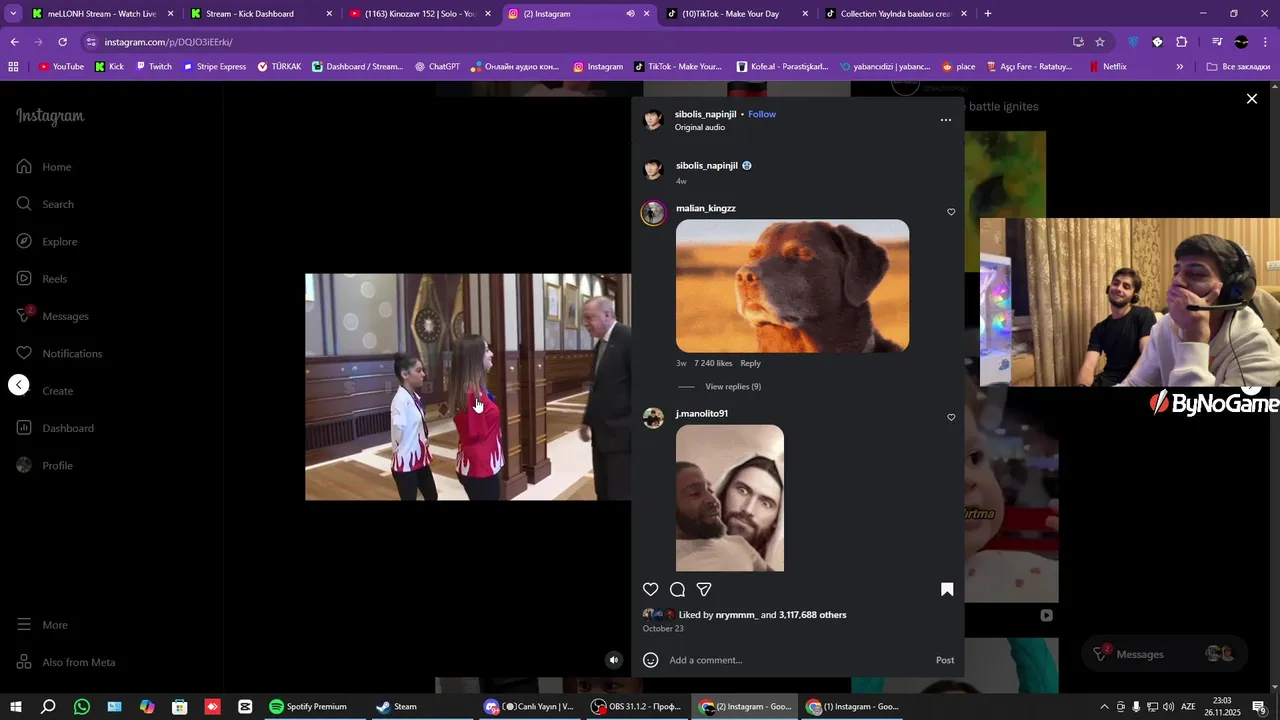Open the emoji picker in the comment box
This screenshot has width=1280, height=720.
[650, 660]
